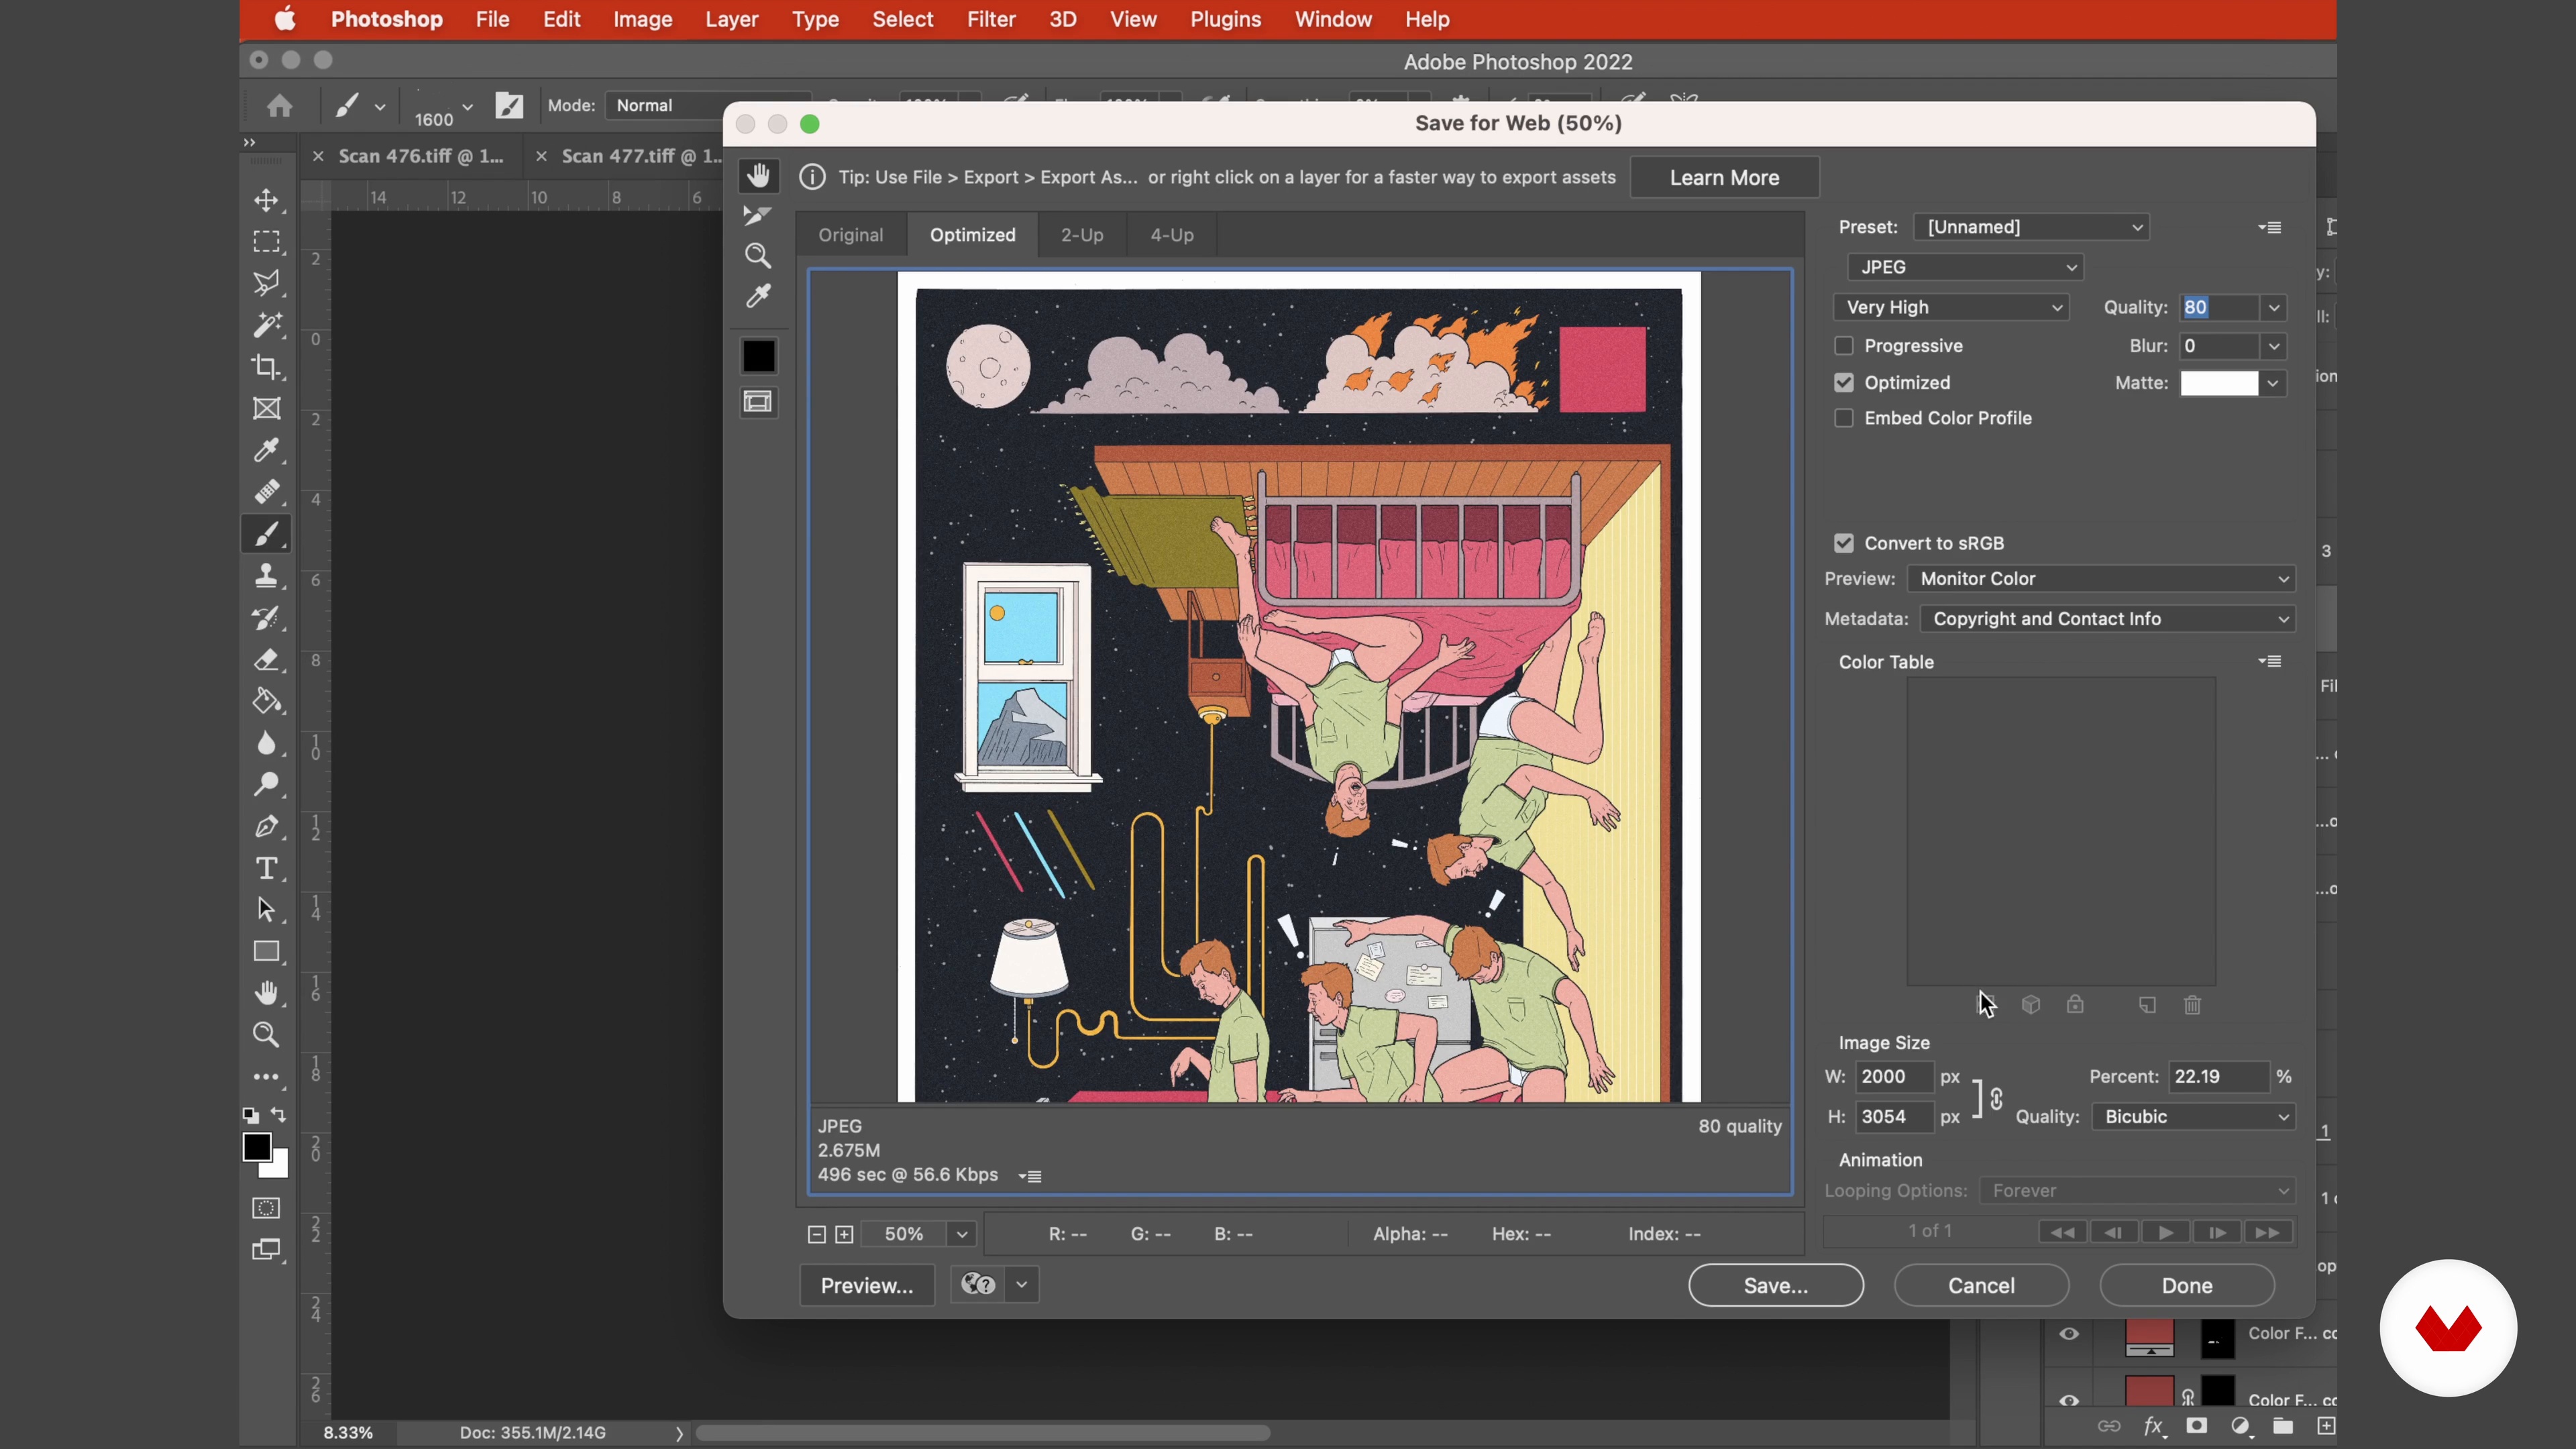Screen dimensions: 2576x1449
Task: Select the Pen tool
Action: tap(266, 827)
